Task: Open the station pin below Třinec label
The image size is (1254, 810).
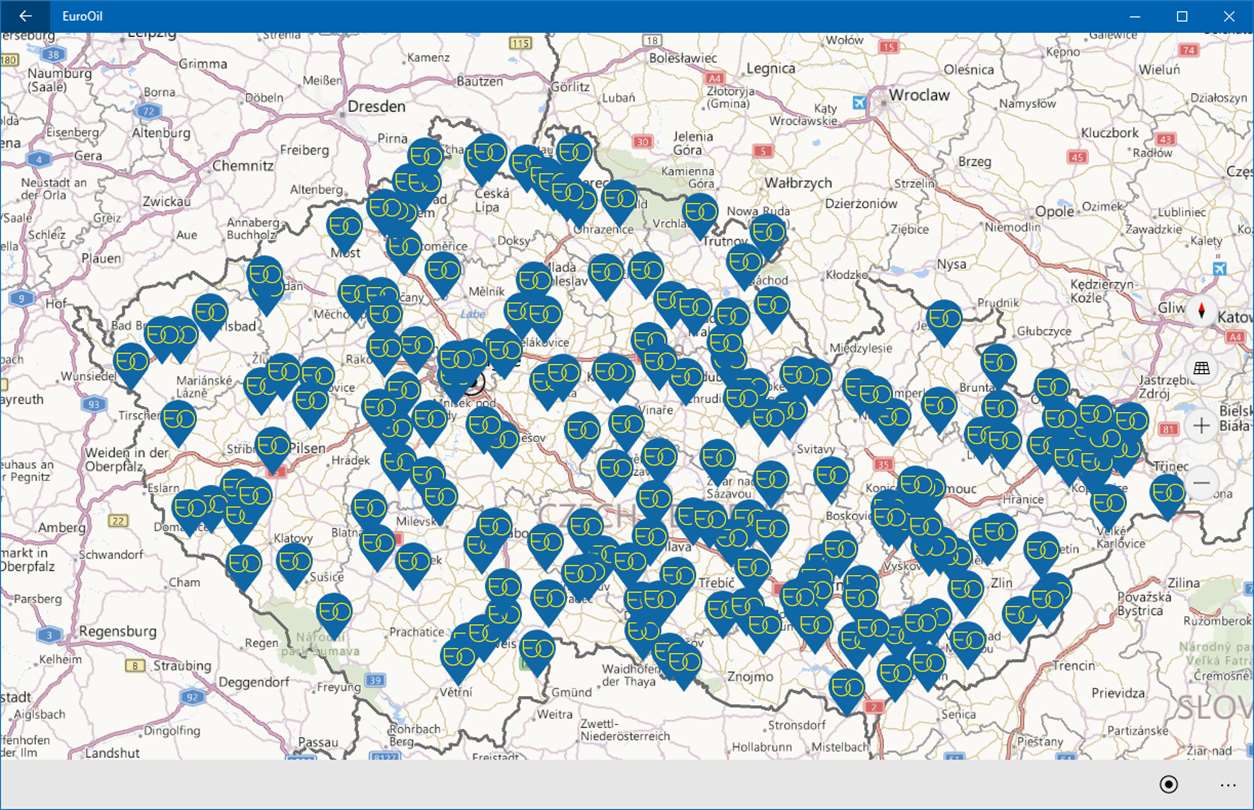Action: [x=1167, y=496]
